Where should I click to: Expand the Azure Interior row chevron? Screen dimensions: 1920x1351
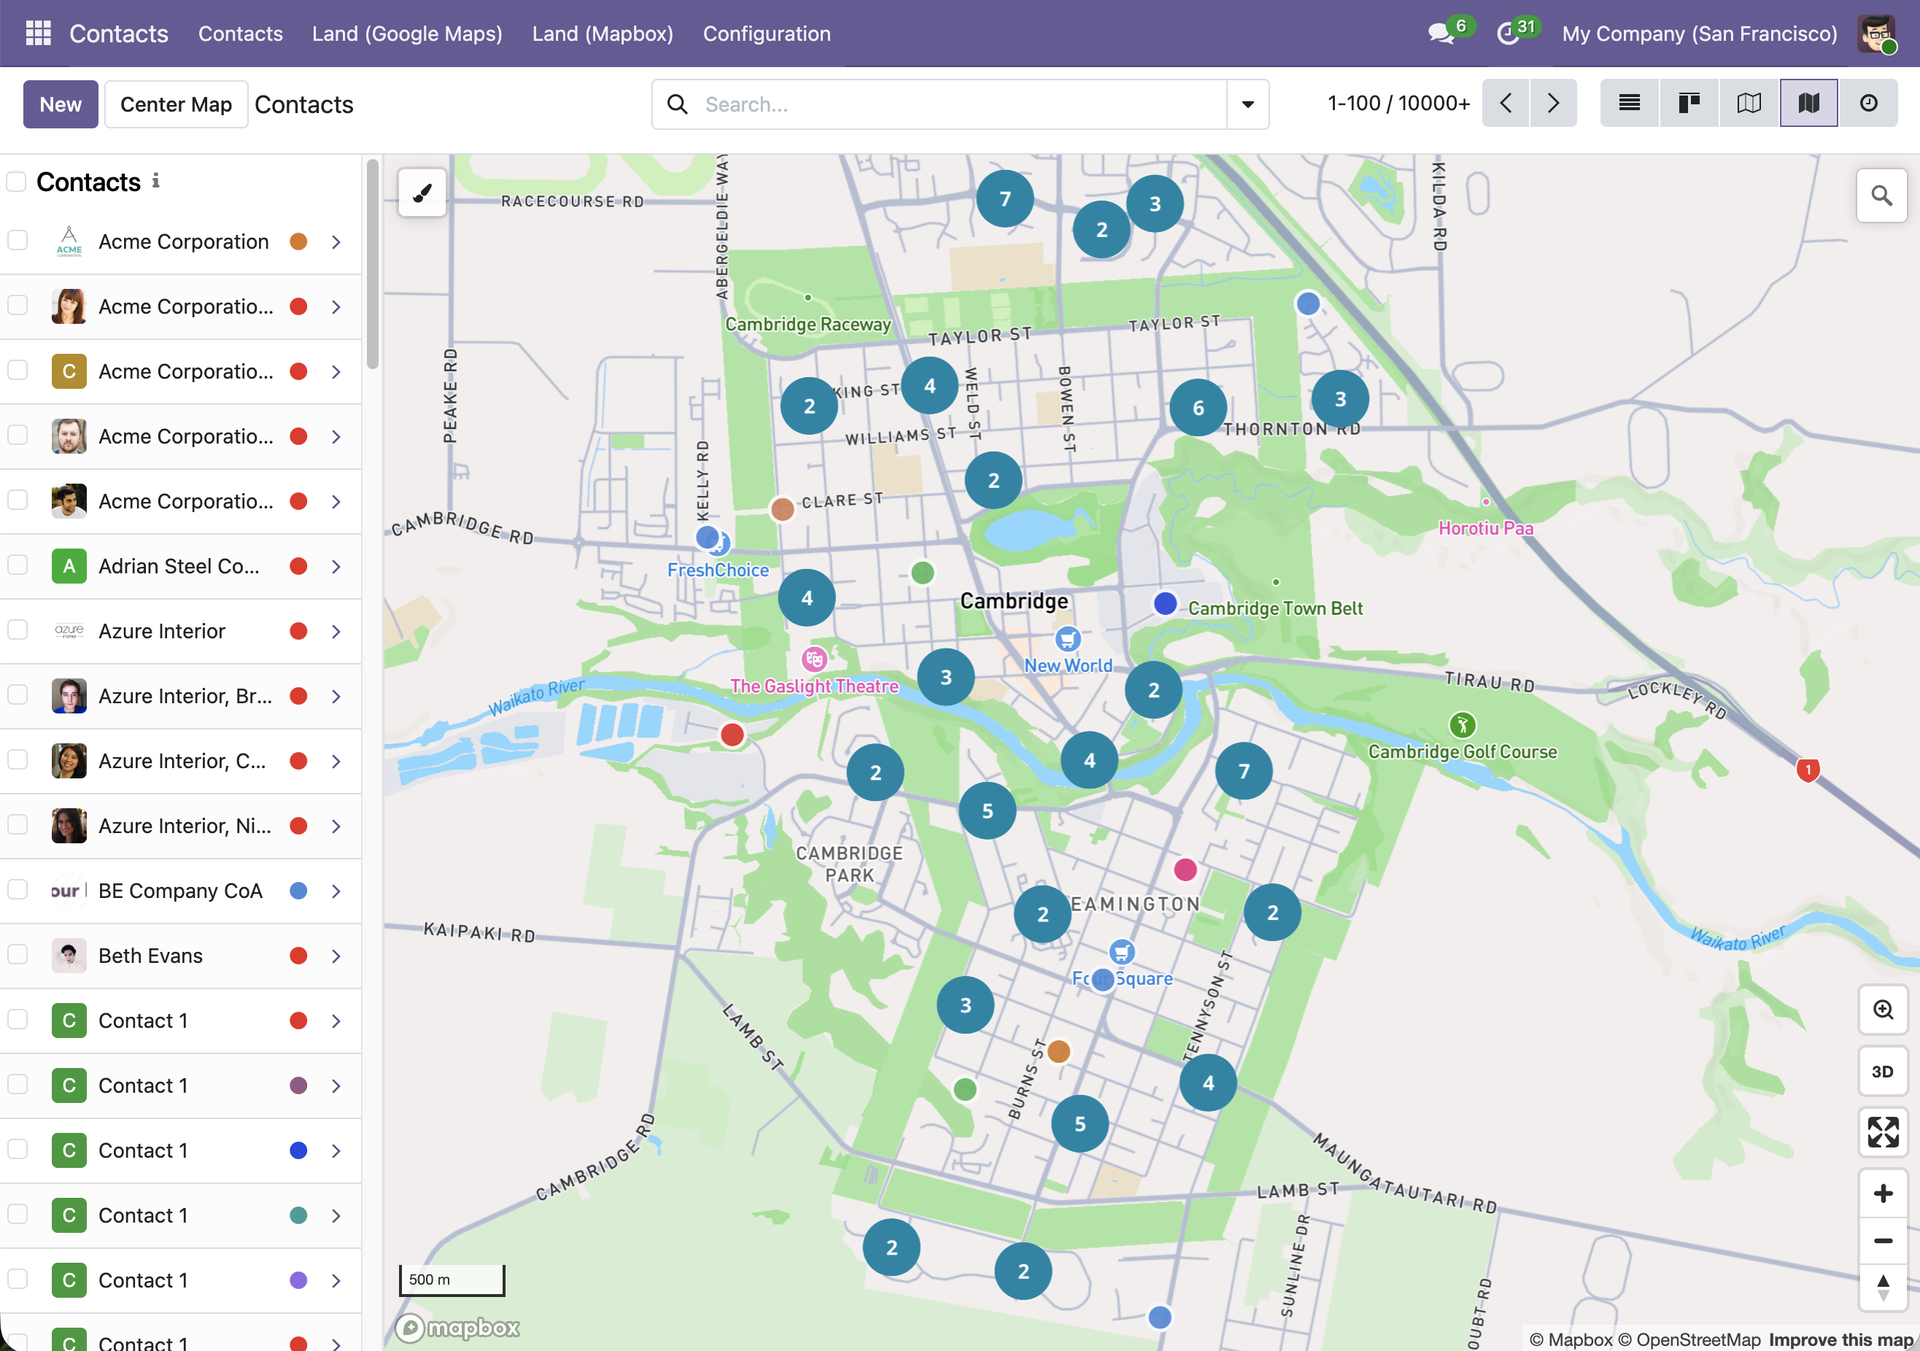336,632
